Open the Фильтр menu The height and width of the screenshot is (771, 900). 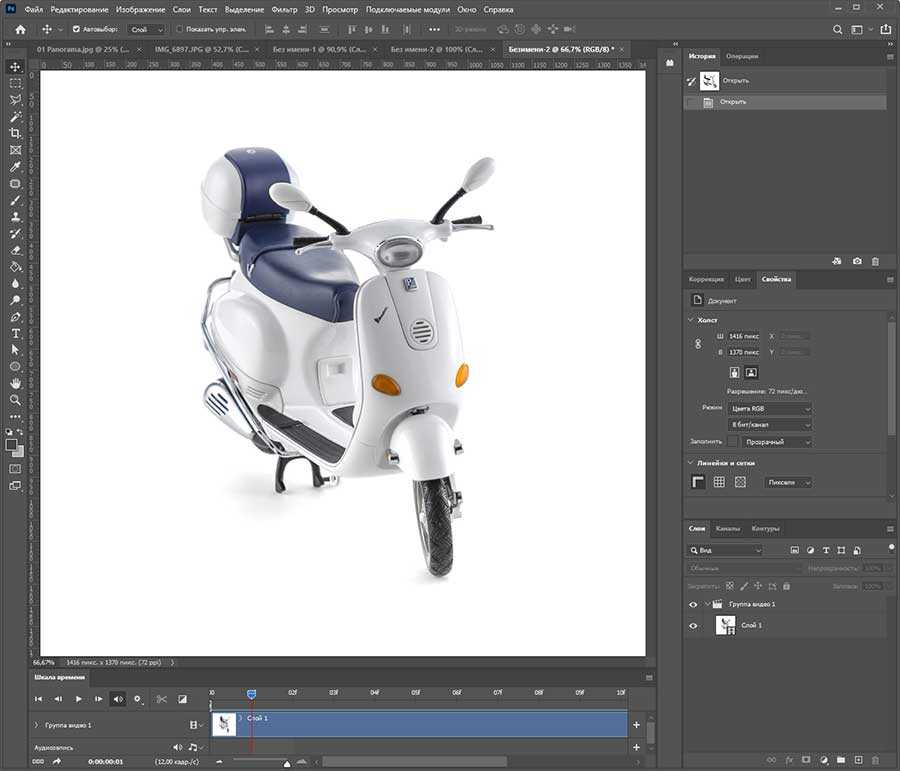point(284,9)
